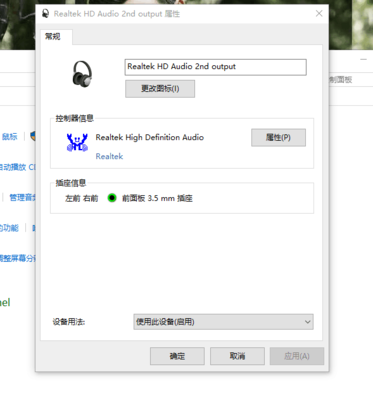Image resolution: width=373 pixels, height=400 pixels.
Task: Minimize the background Control Panel window
Action: click(x=363, y=59)
